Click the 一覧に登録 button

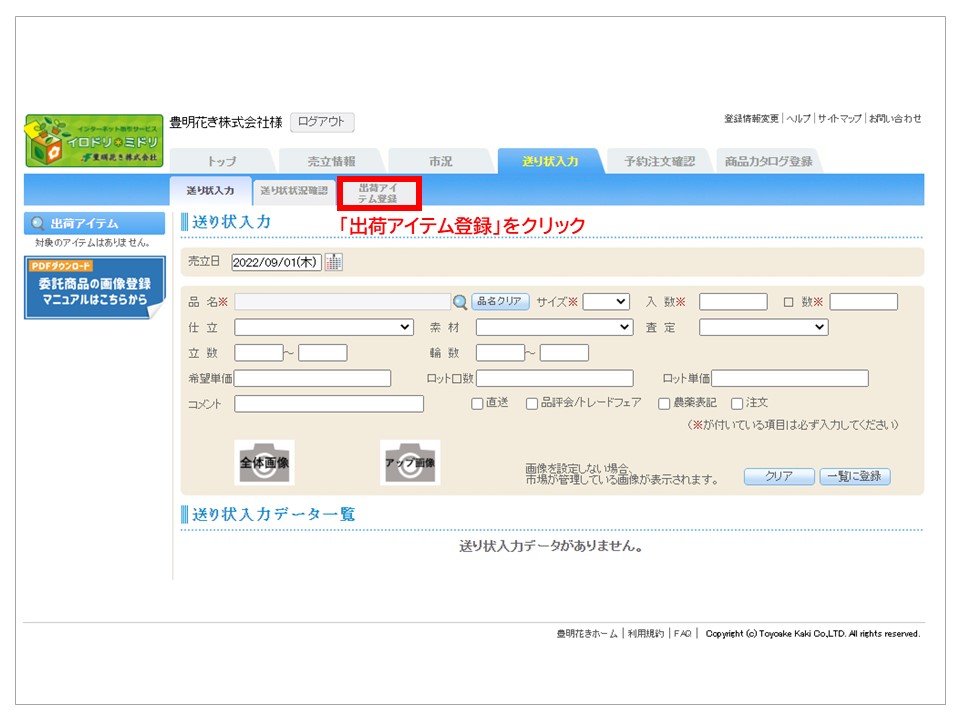pyautogui.click(x=854, y=477)
